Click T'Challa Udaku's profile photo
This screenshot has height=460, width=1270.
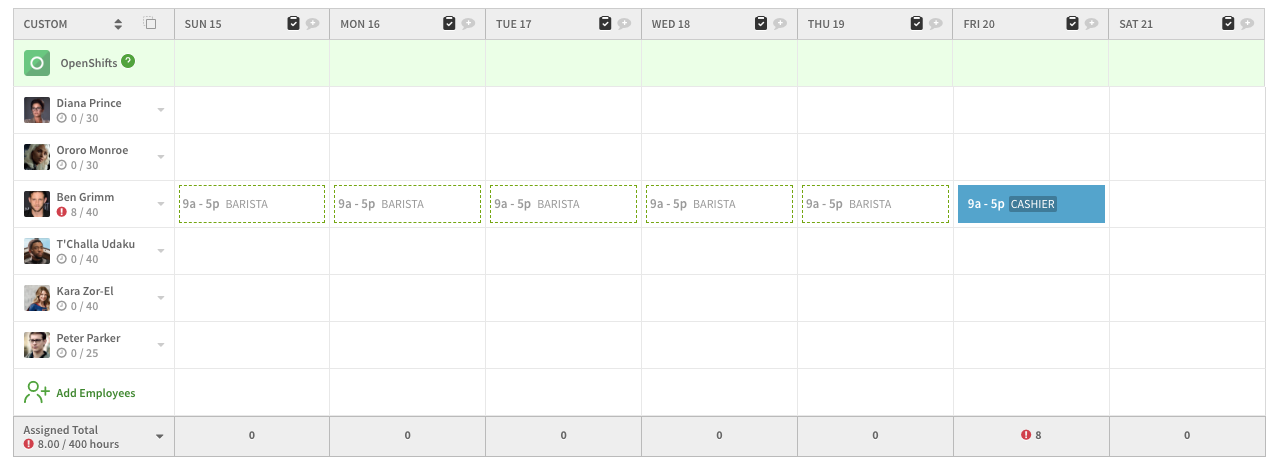37,251
